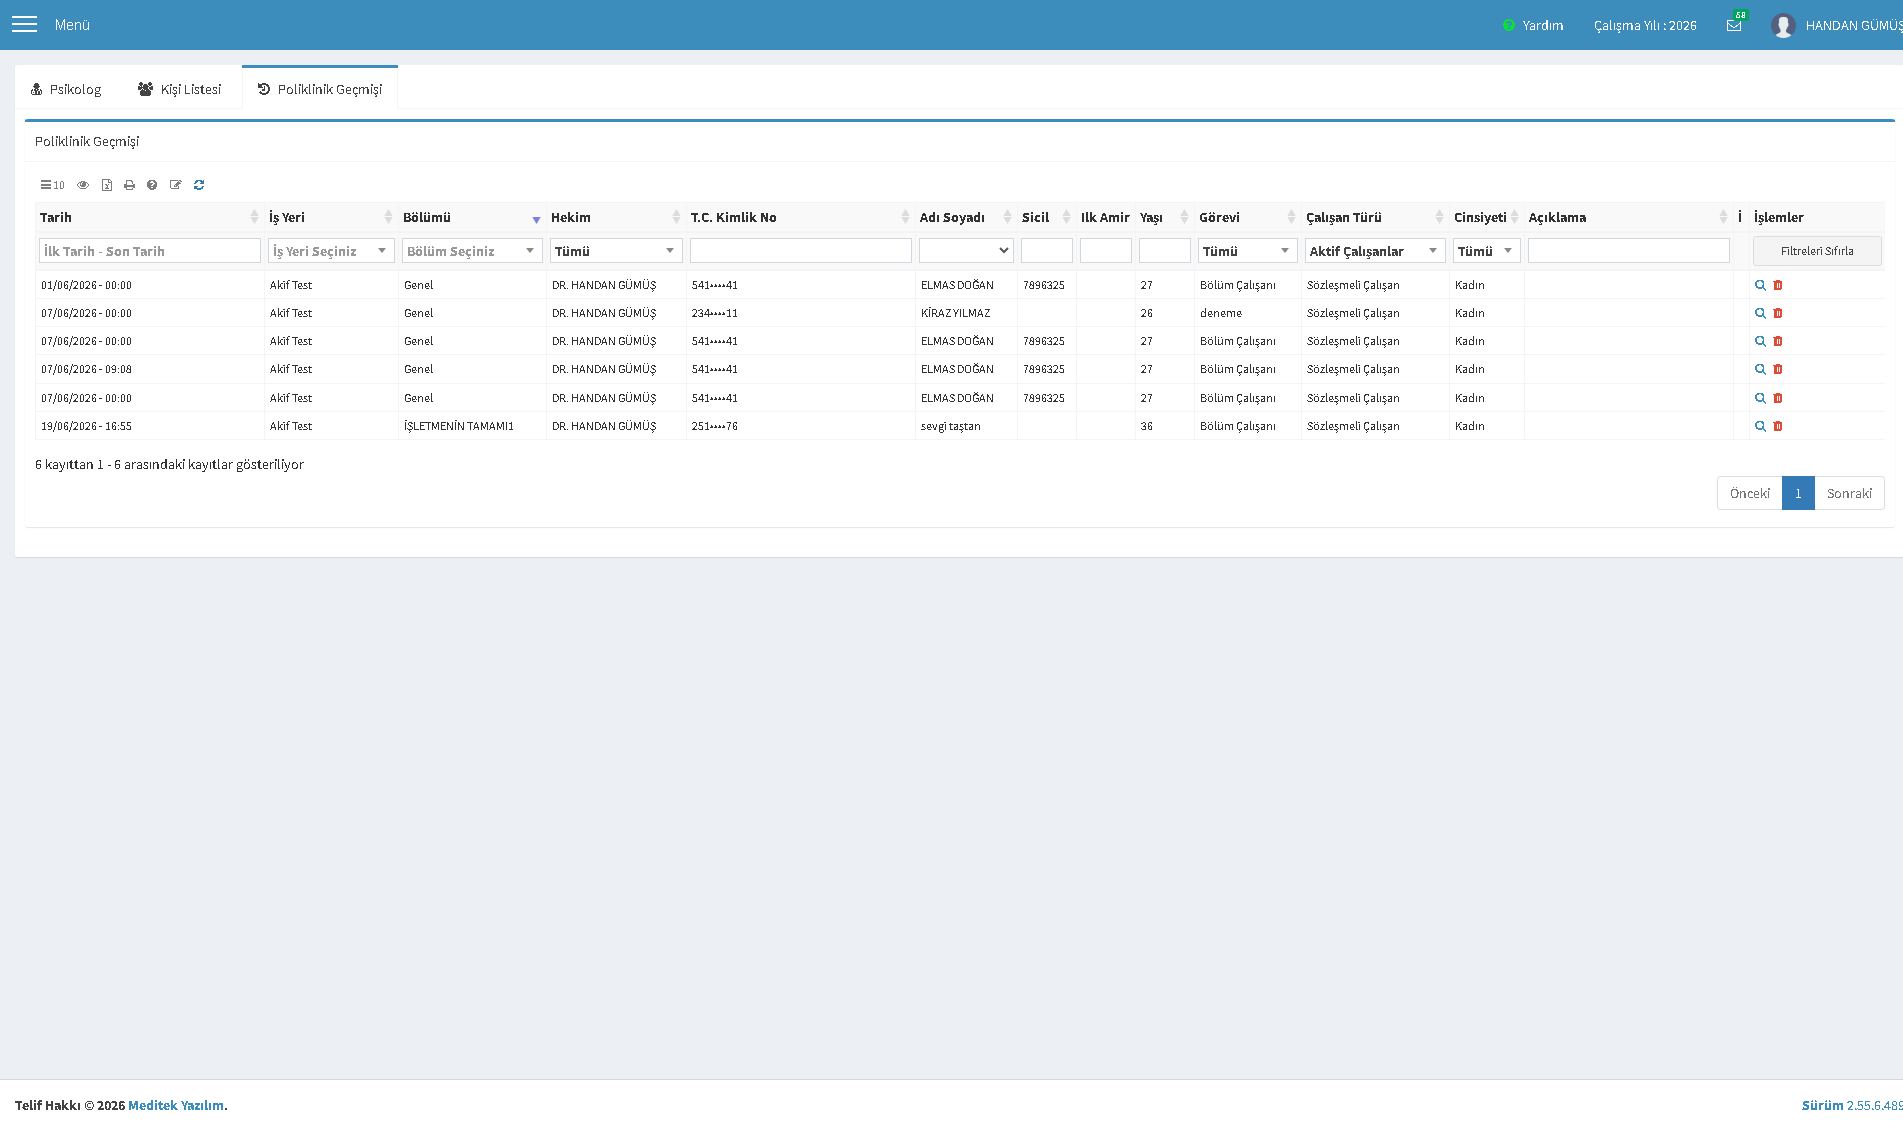Sort by Hekim column header
Image resolution: width=1903 pixels, height=1130 pixels.
(615, 217)
